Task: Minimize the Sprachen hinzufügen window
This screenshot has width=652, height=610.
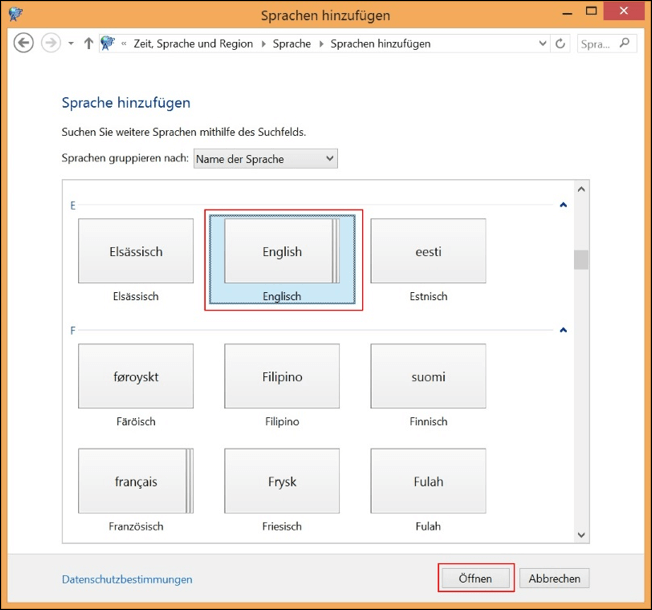Action: coord(567,12)
